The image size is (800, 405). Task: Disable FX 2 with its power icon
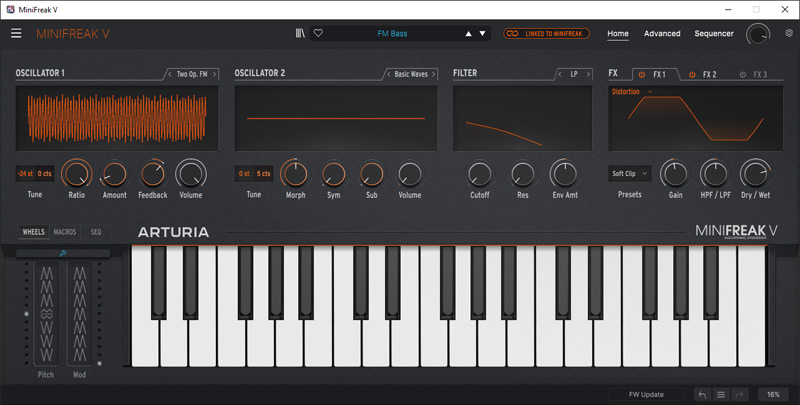tap(692, 74)
